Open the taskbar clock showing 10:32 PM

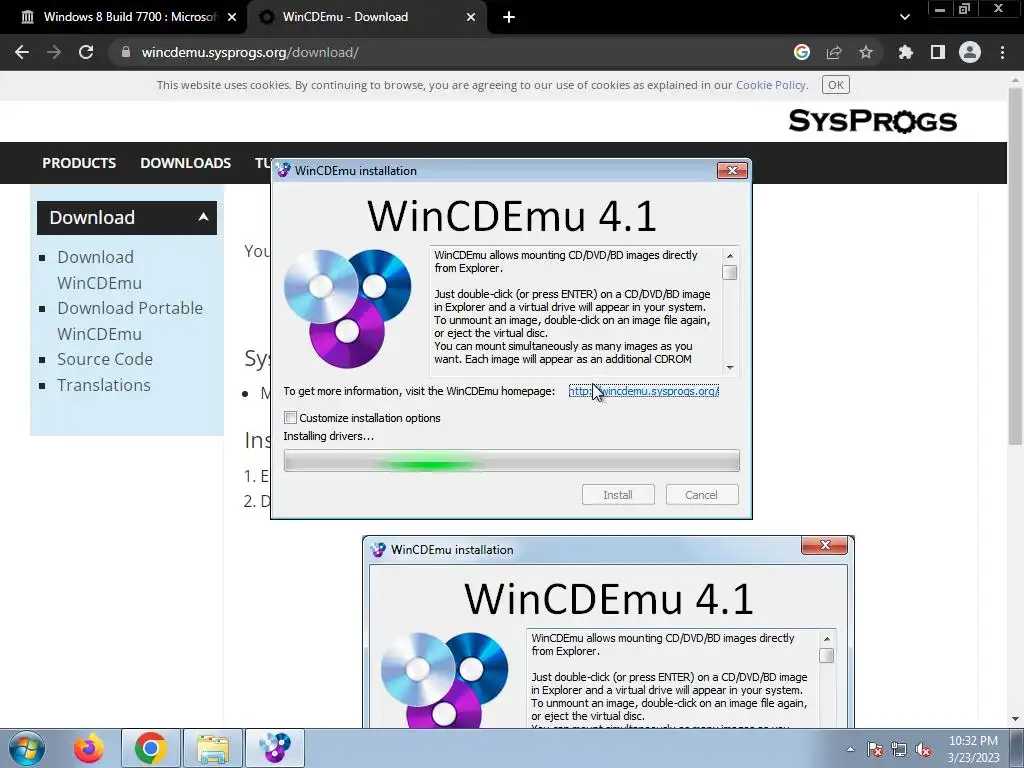point(973,749)
